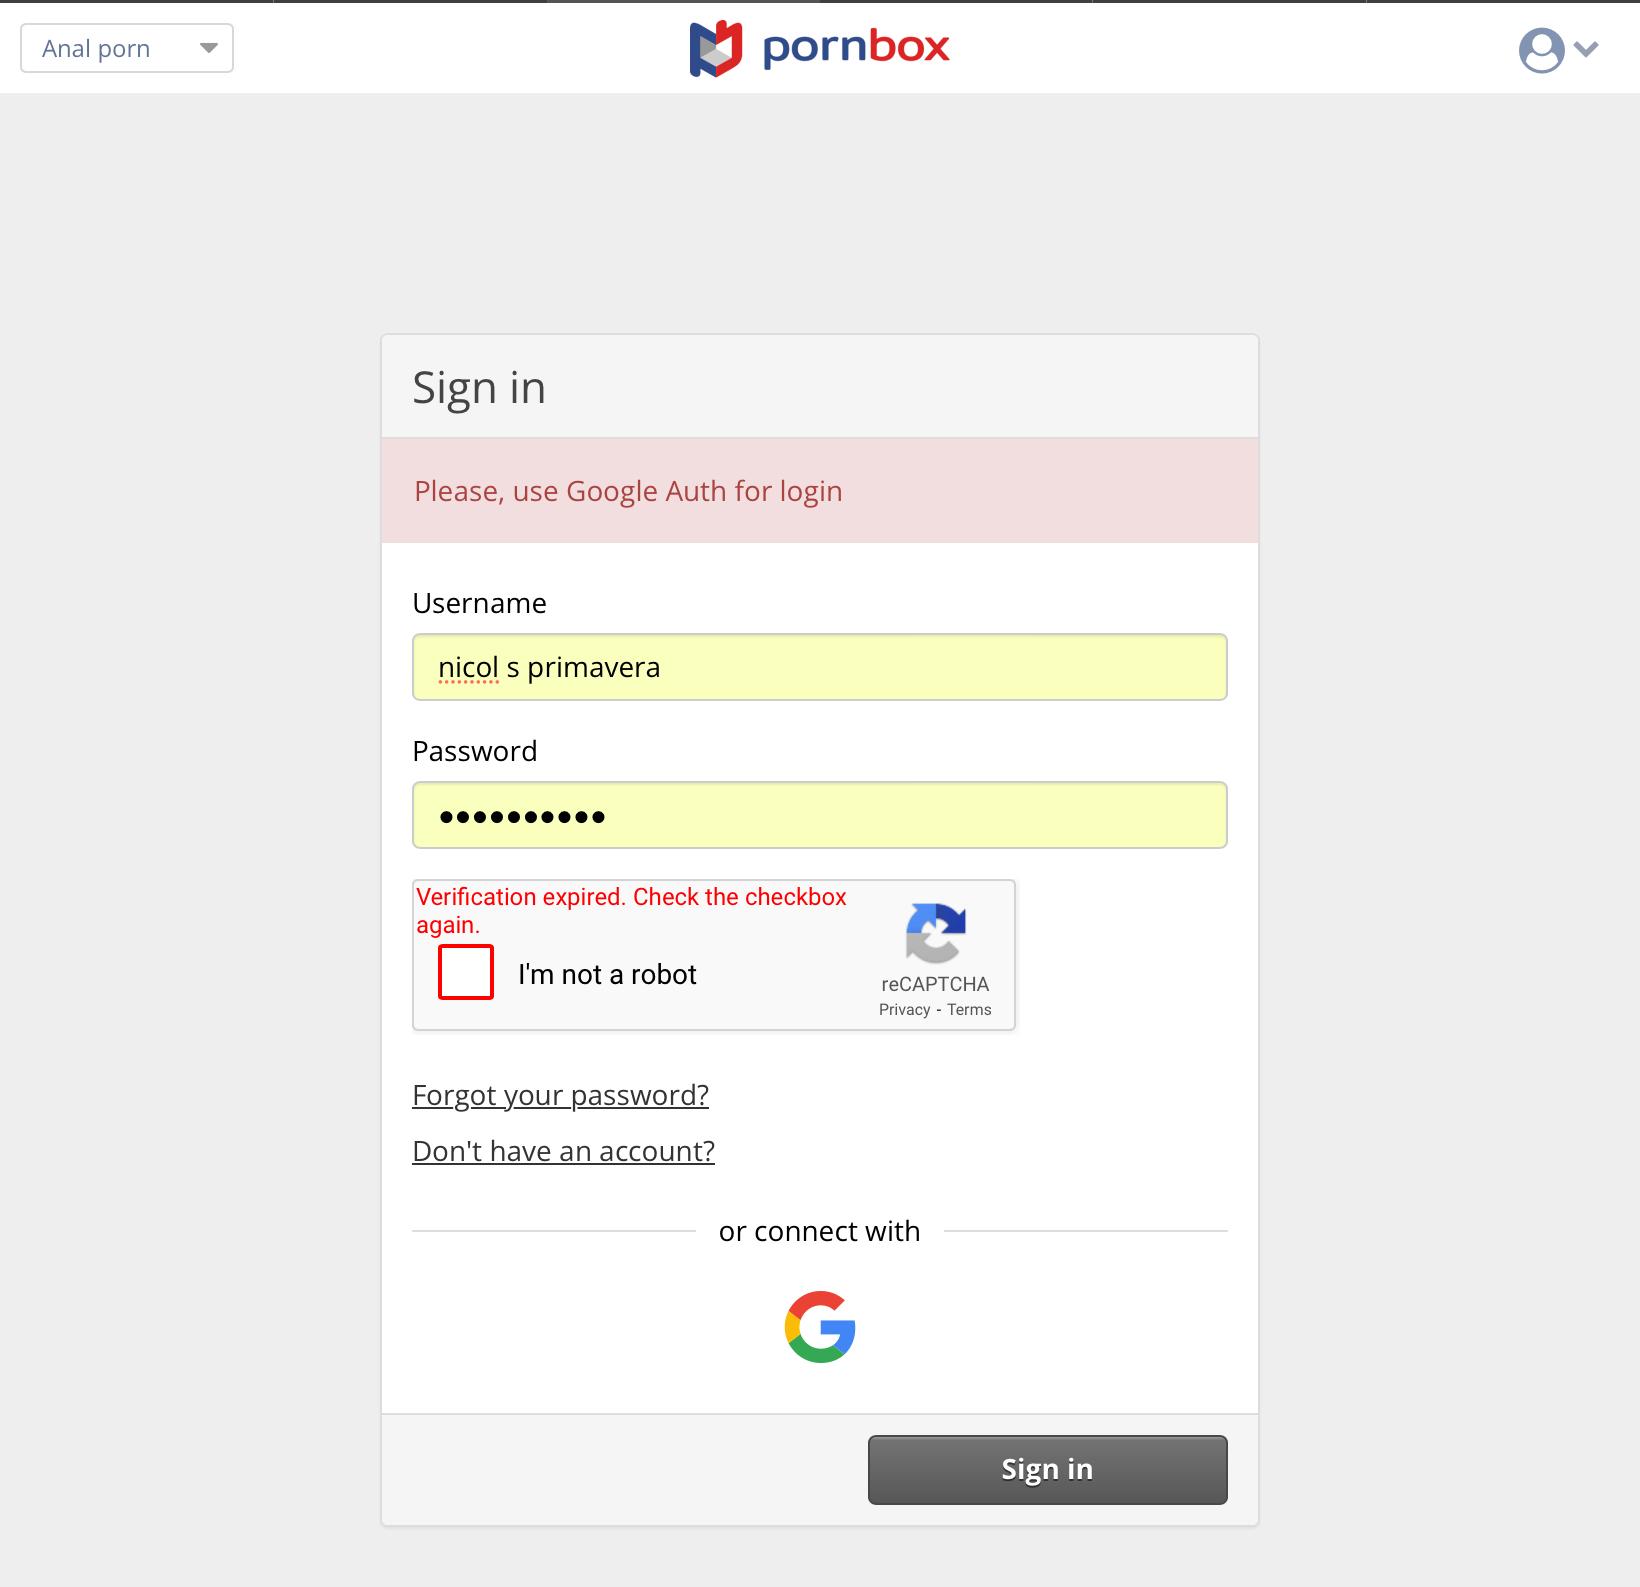Focus the Username input field
1640x1587 pixels.
coord(819,667)
